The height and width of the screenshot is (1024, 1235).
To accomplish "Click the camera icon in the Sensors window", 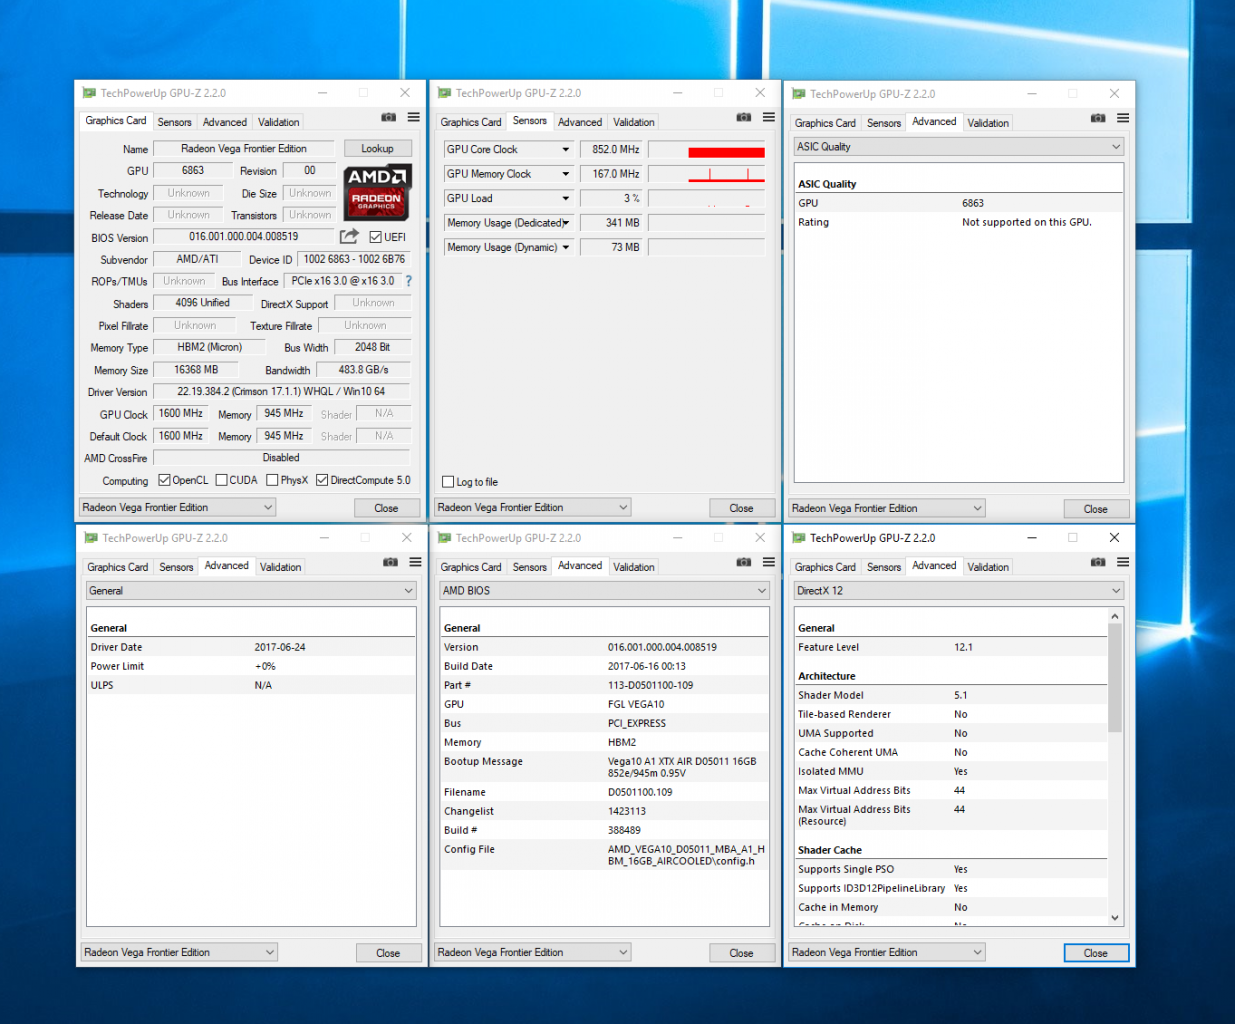I will point(743,117).
